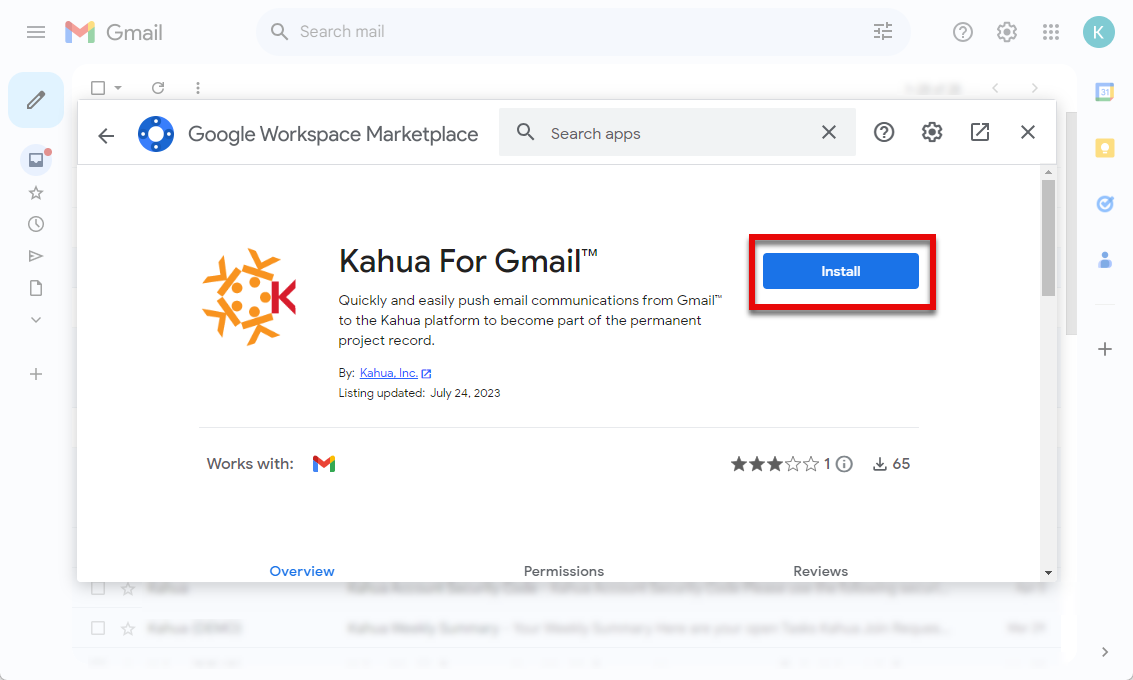The height and width of the screenshot is (680, 1133).
Task: Go back with Marketplace back arrow
Action: pyautogui.click(x=106, y=135)
